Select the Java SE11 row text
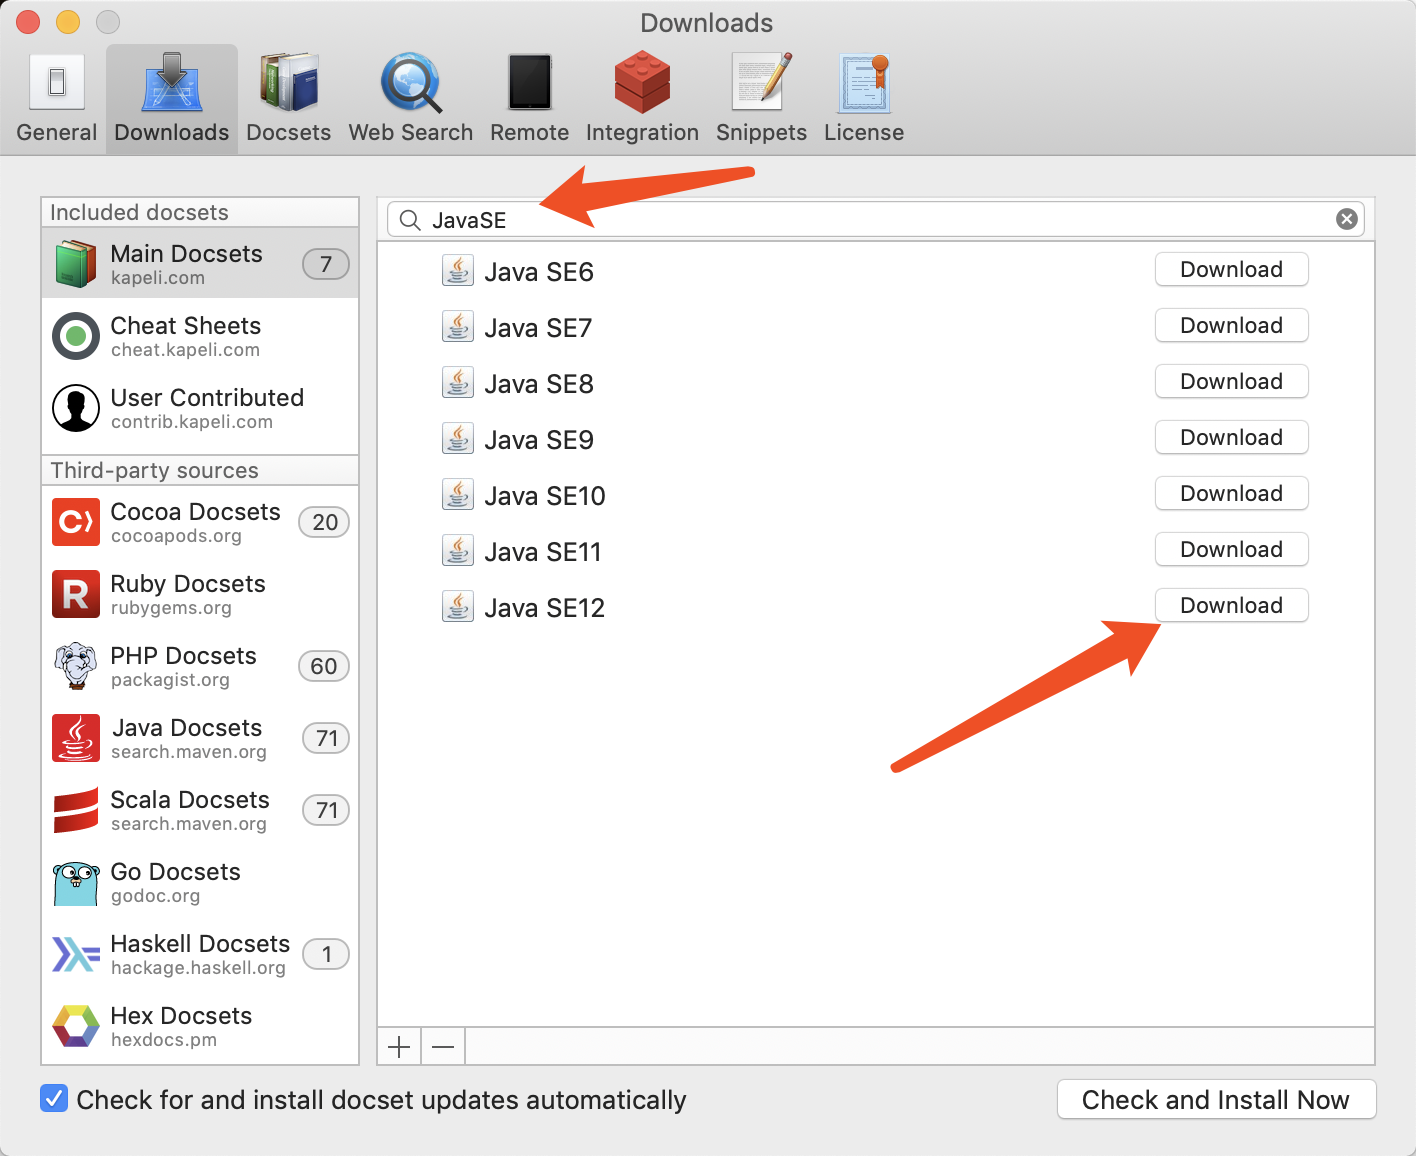Screen dimensions: 1416x1156 coord(543,552)
